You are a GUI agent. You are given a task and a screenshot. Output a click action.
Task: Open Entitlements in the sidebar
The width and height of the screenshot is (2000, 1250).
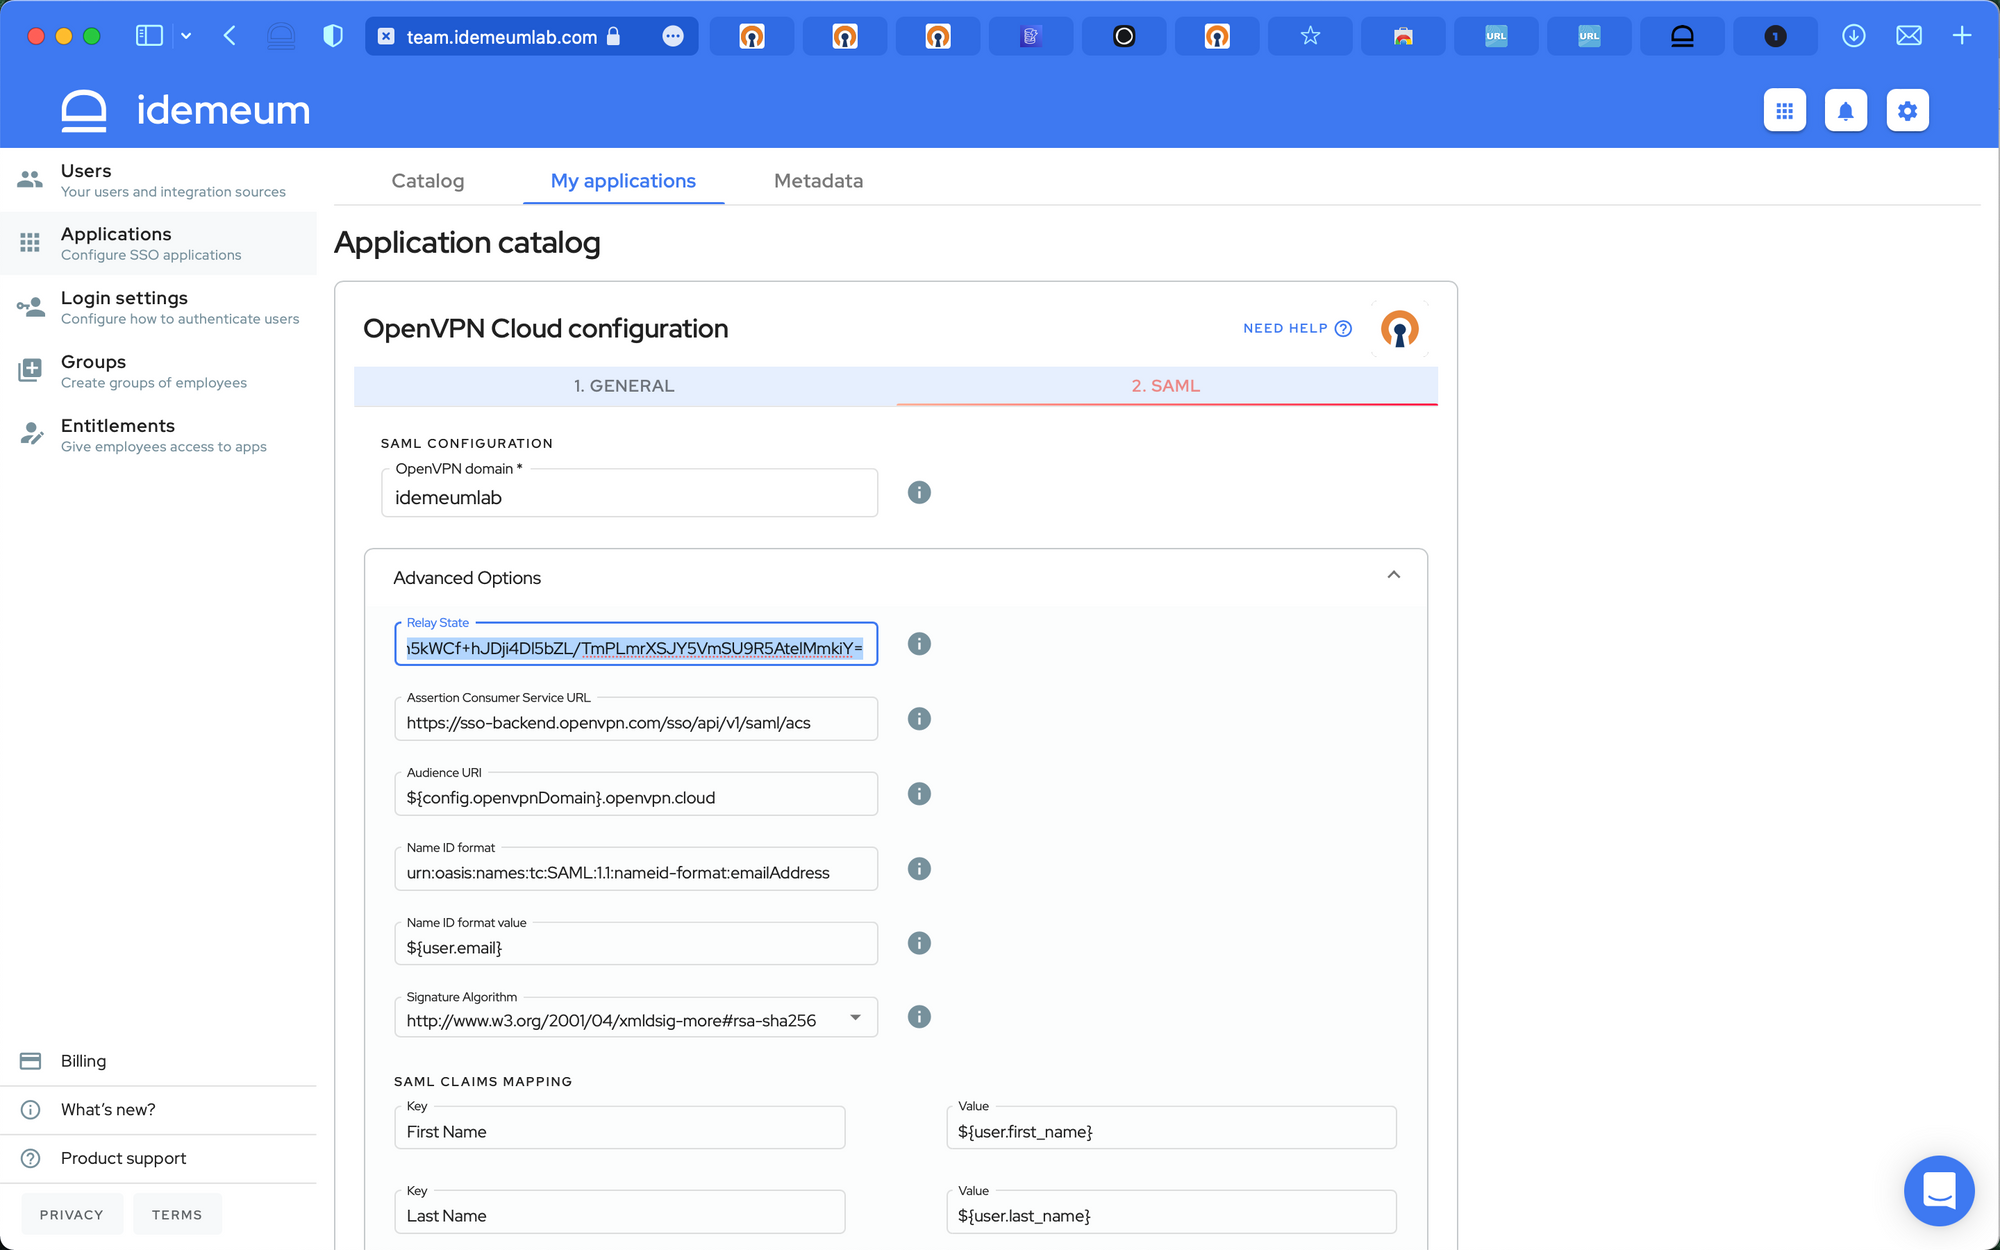pyautogui.click(x=158, y=435)
